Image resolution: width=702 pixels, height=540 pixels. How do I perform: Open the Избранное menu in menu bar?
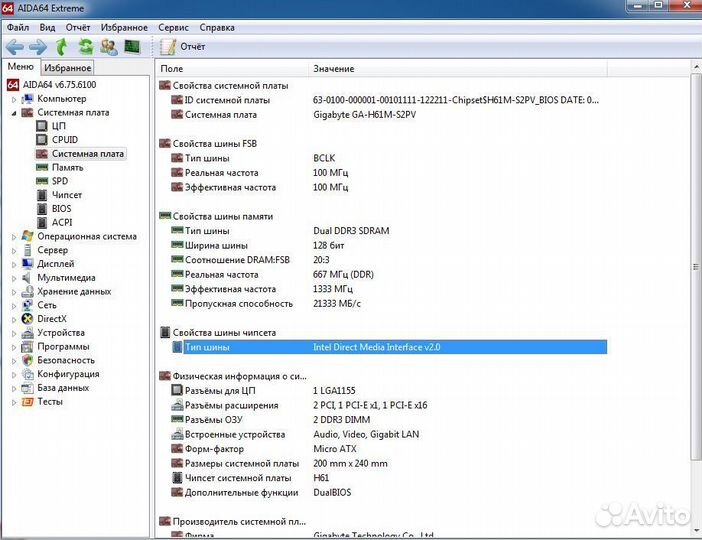[124, 28]
